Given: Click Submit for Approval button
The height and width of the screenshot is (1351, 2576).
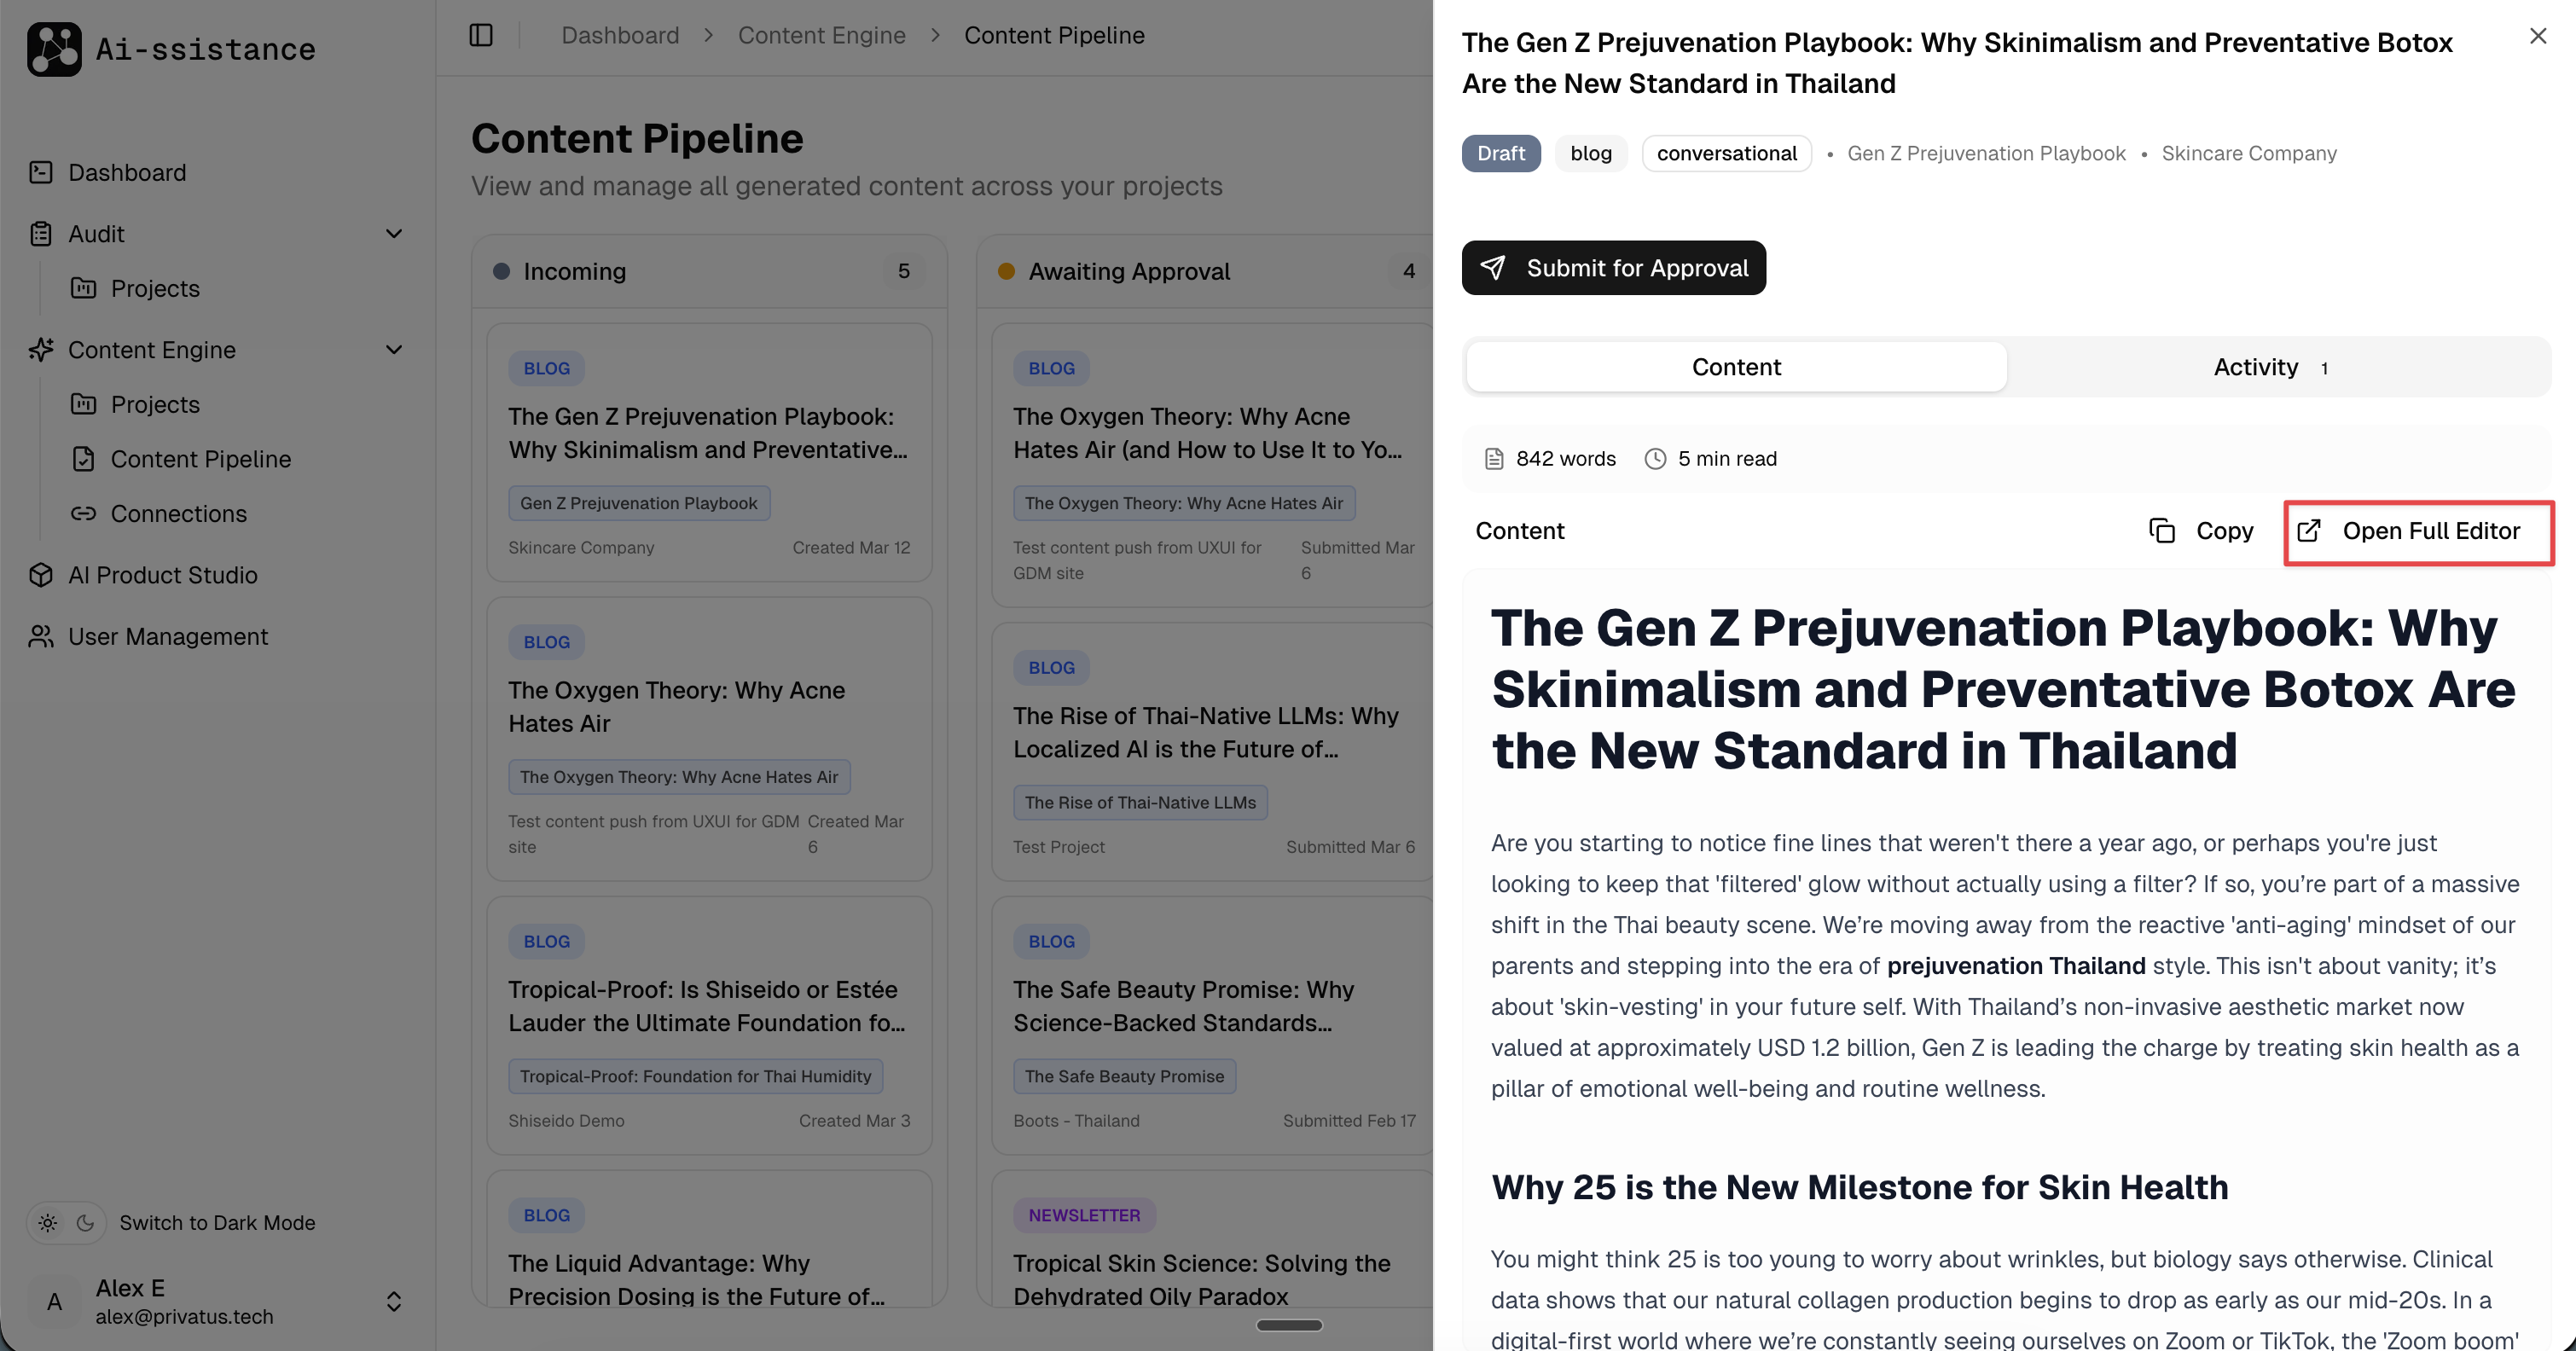Looking at the screenshot, I should click(1613, 268).
